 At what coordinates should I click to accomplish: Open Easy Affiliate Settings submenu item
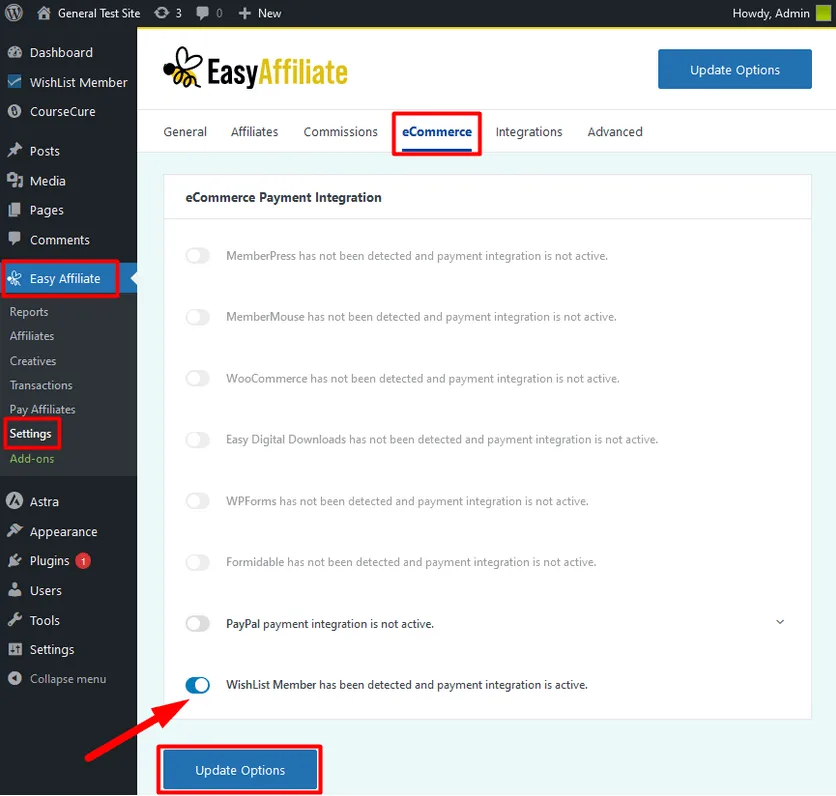[x=30, y=433]
